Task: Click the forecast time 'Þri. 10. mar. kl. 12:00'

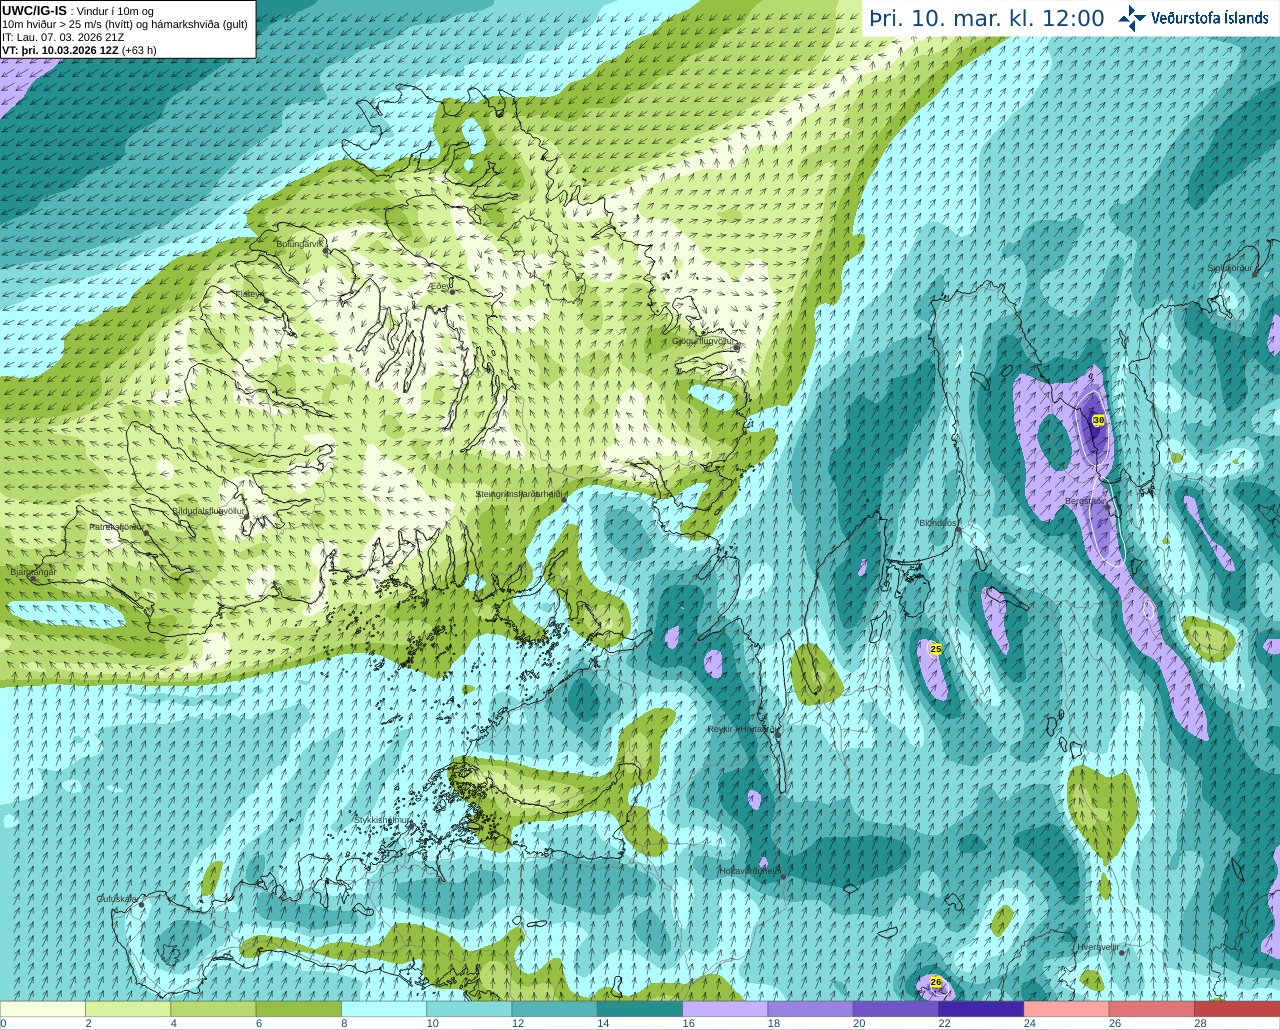Action: [x=987, y=18]
